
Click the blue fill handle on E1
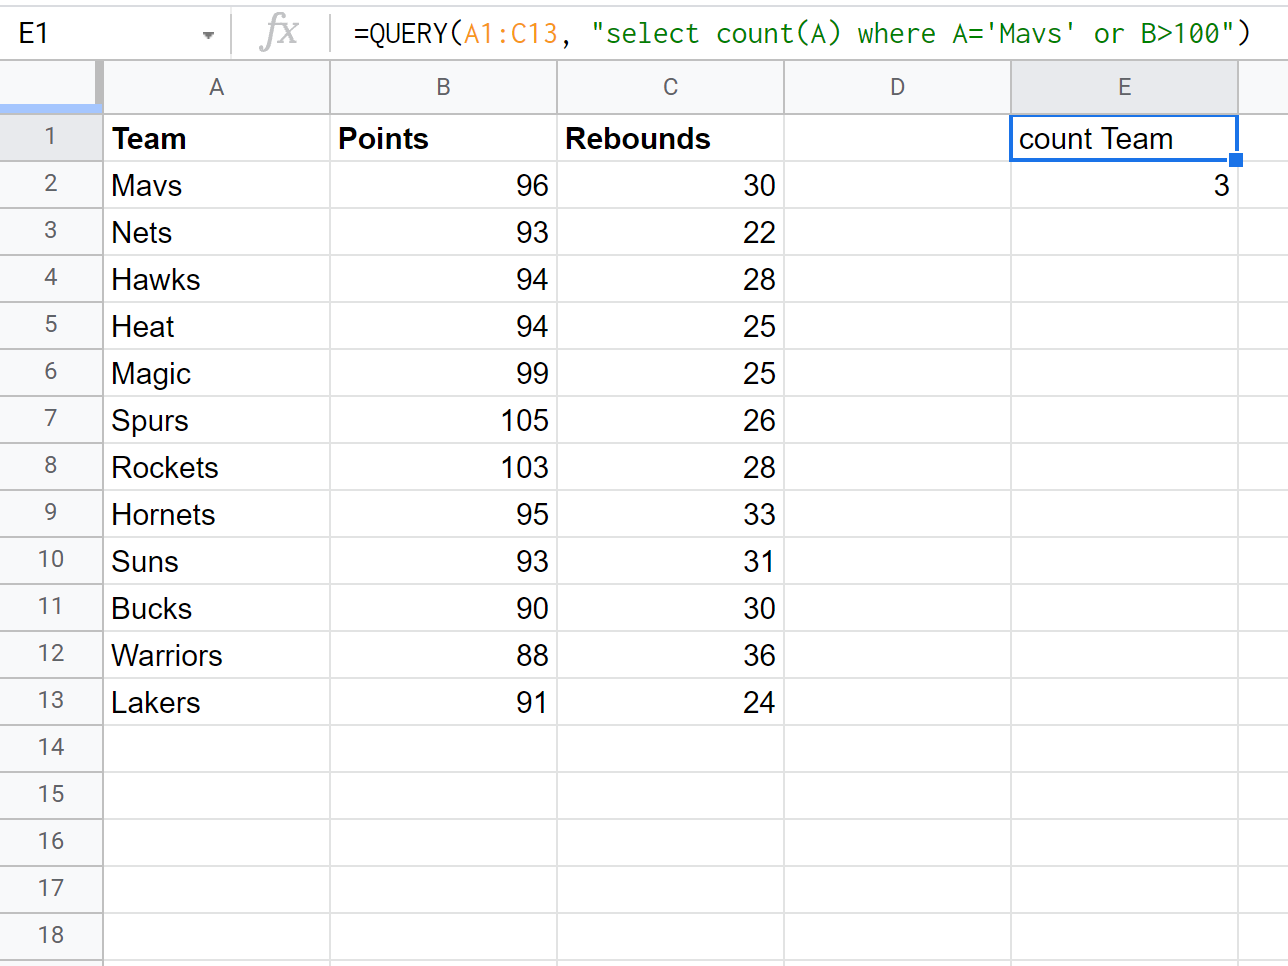[x=1236, y=160]
